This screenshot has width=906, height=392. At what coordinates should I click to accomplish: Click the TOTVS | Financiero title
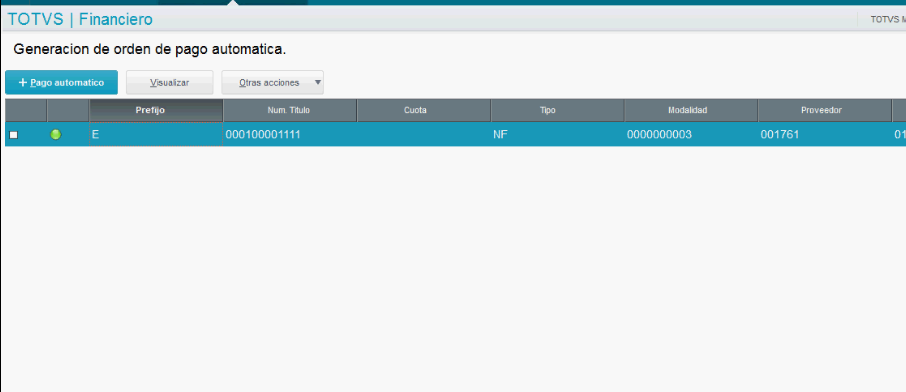pos(80,20)
